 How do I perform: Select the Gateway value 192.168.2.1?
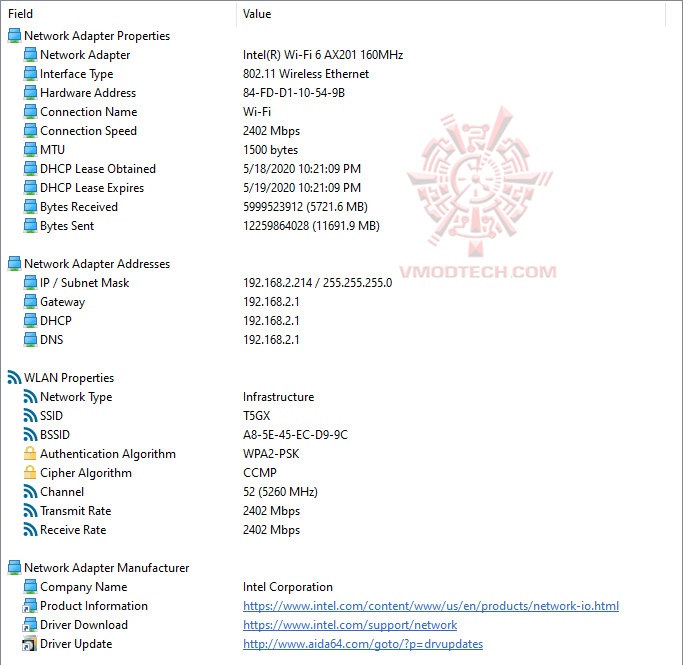[x=271, y=302]
